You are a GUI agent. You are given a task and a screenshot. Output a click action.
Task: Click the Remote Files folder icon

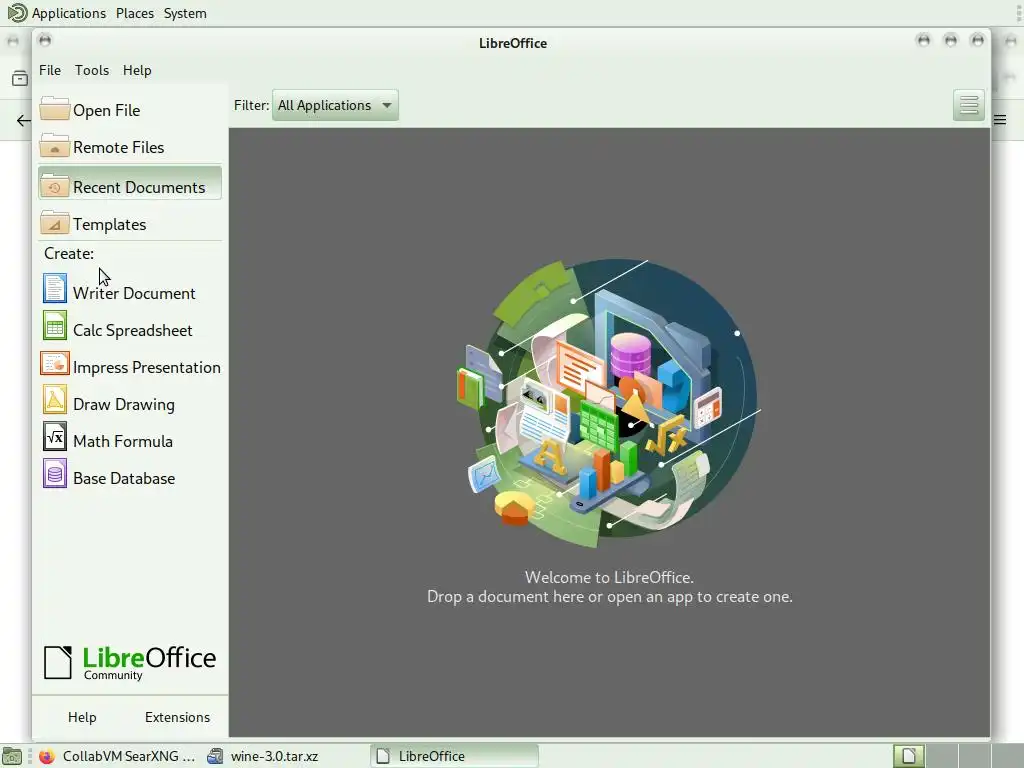(x=55, y=146)
